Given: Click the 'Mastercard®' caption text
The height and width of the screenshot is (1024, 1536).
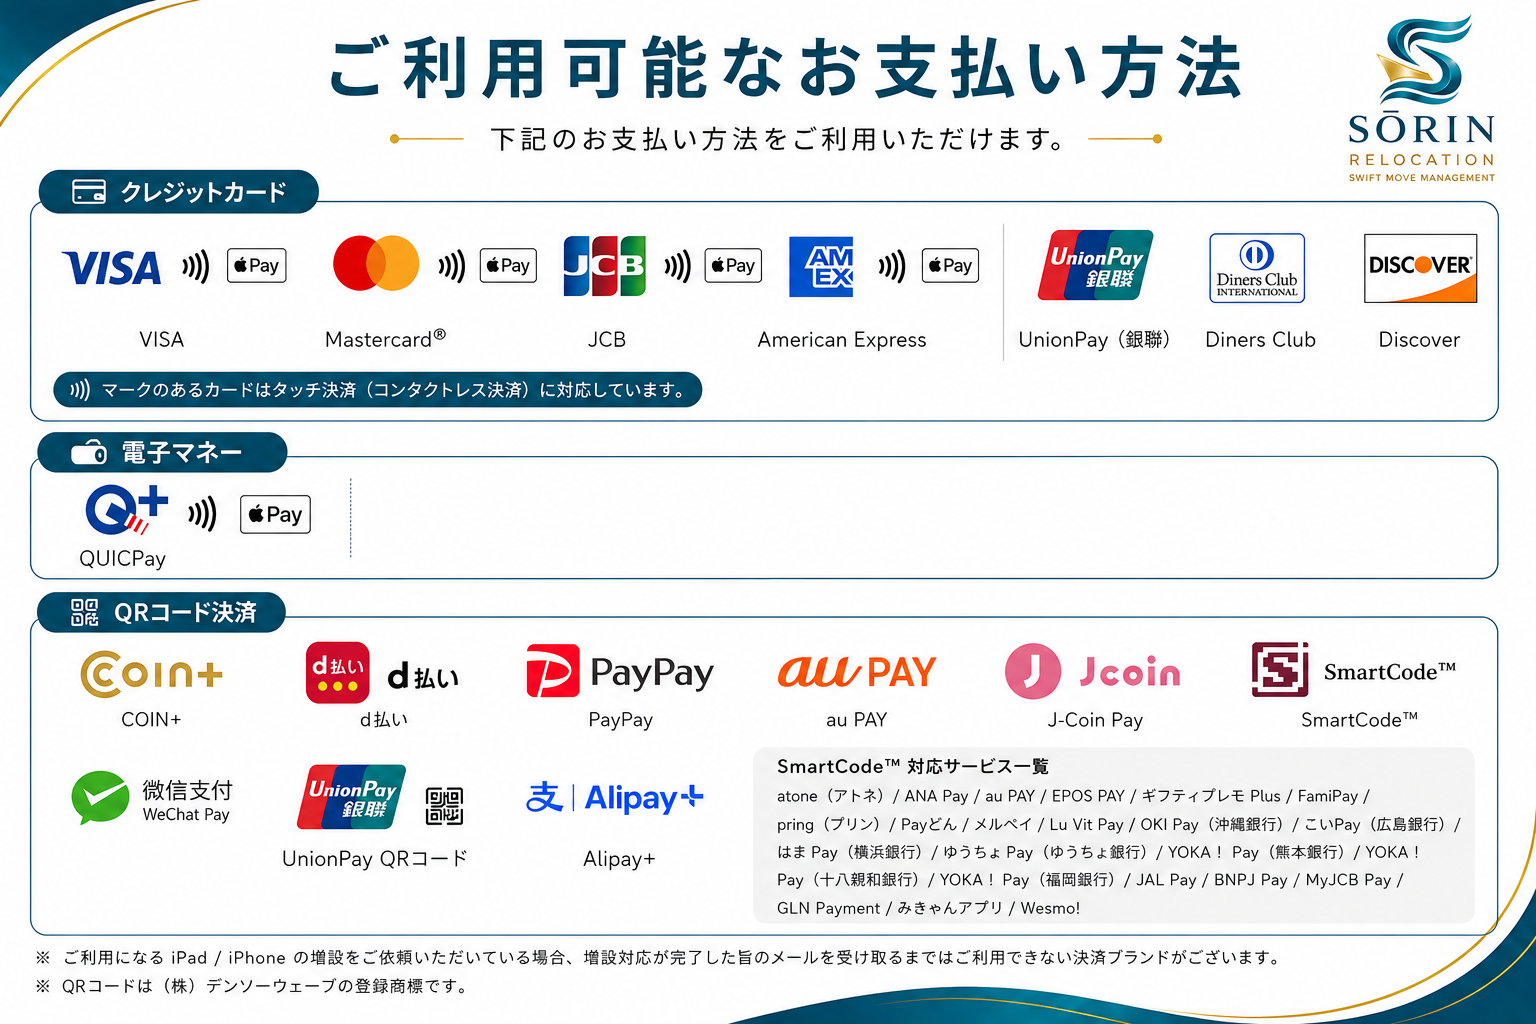Looking at the screenshot, I should [385, 340].
